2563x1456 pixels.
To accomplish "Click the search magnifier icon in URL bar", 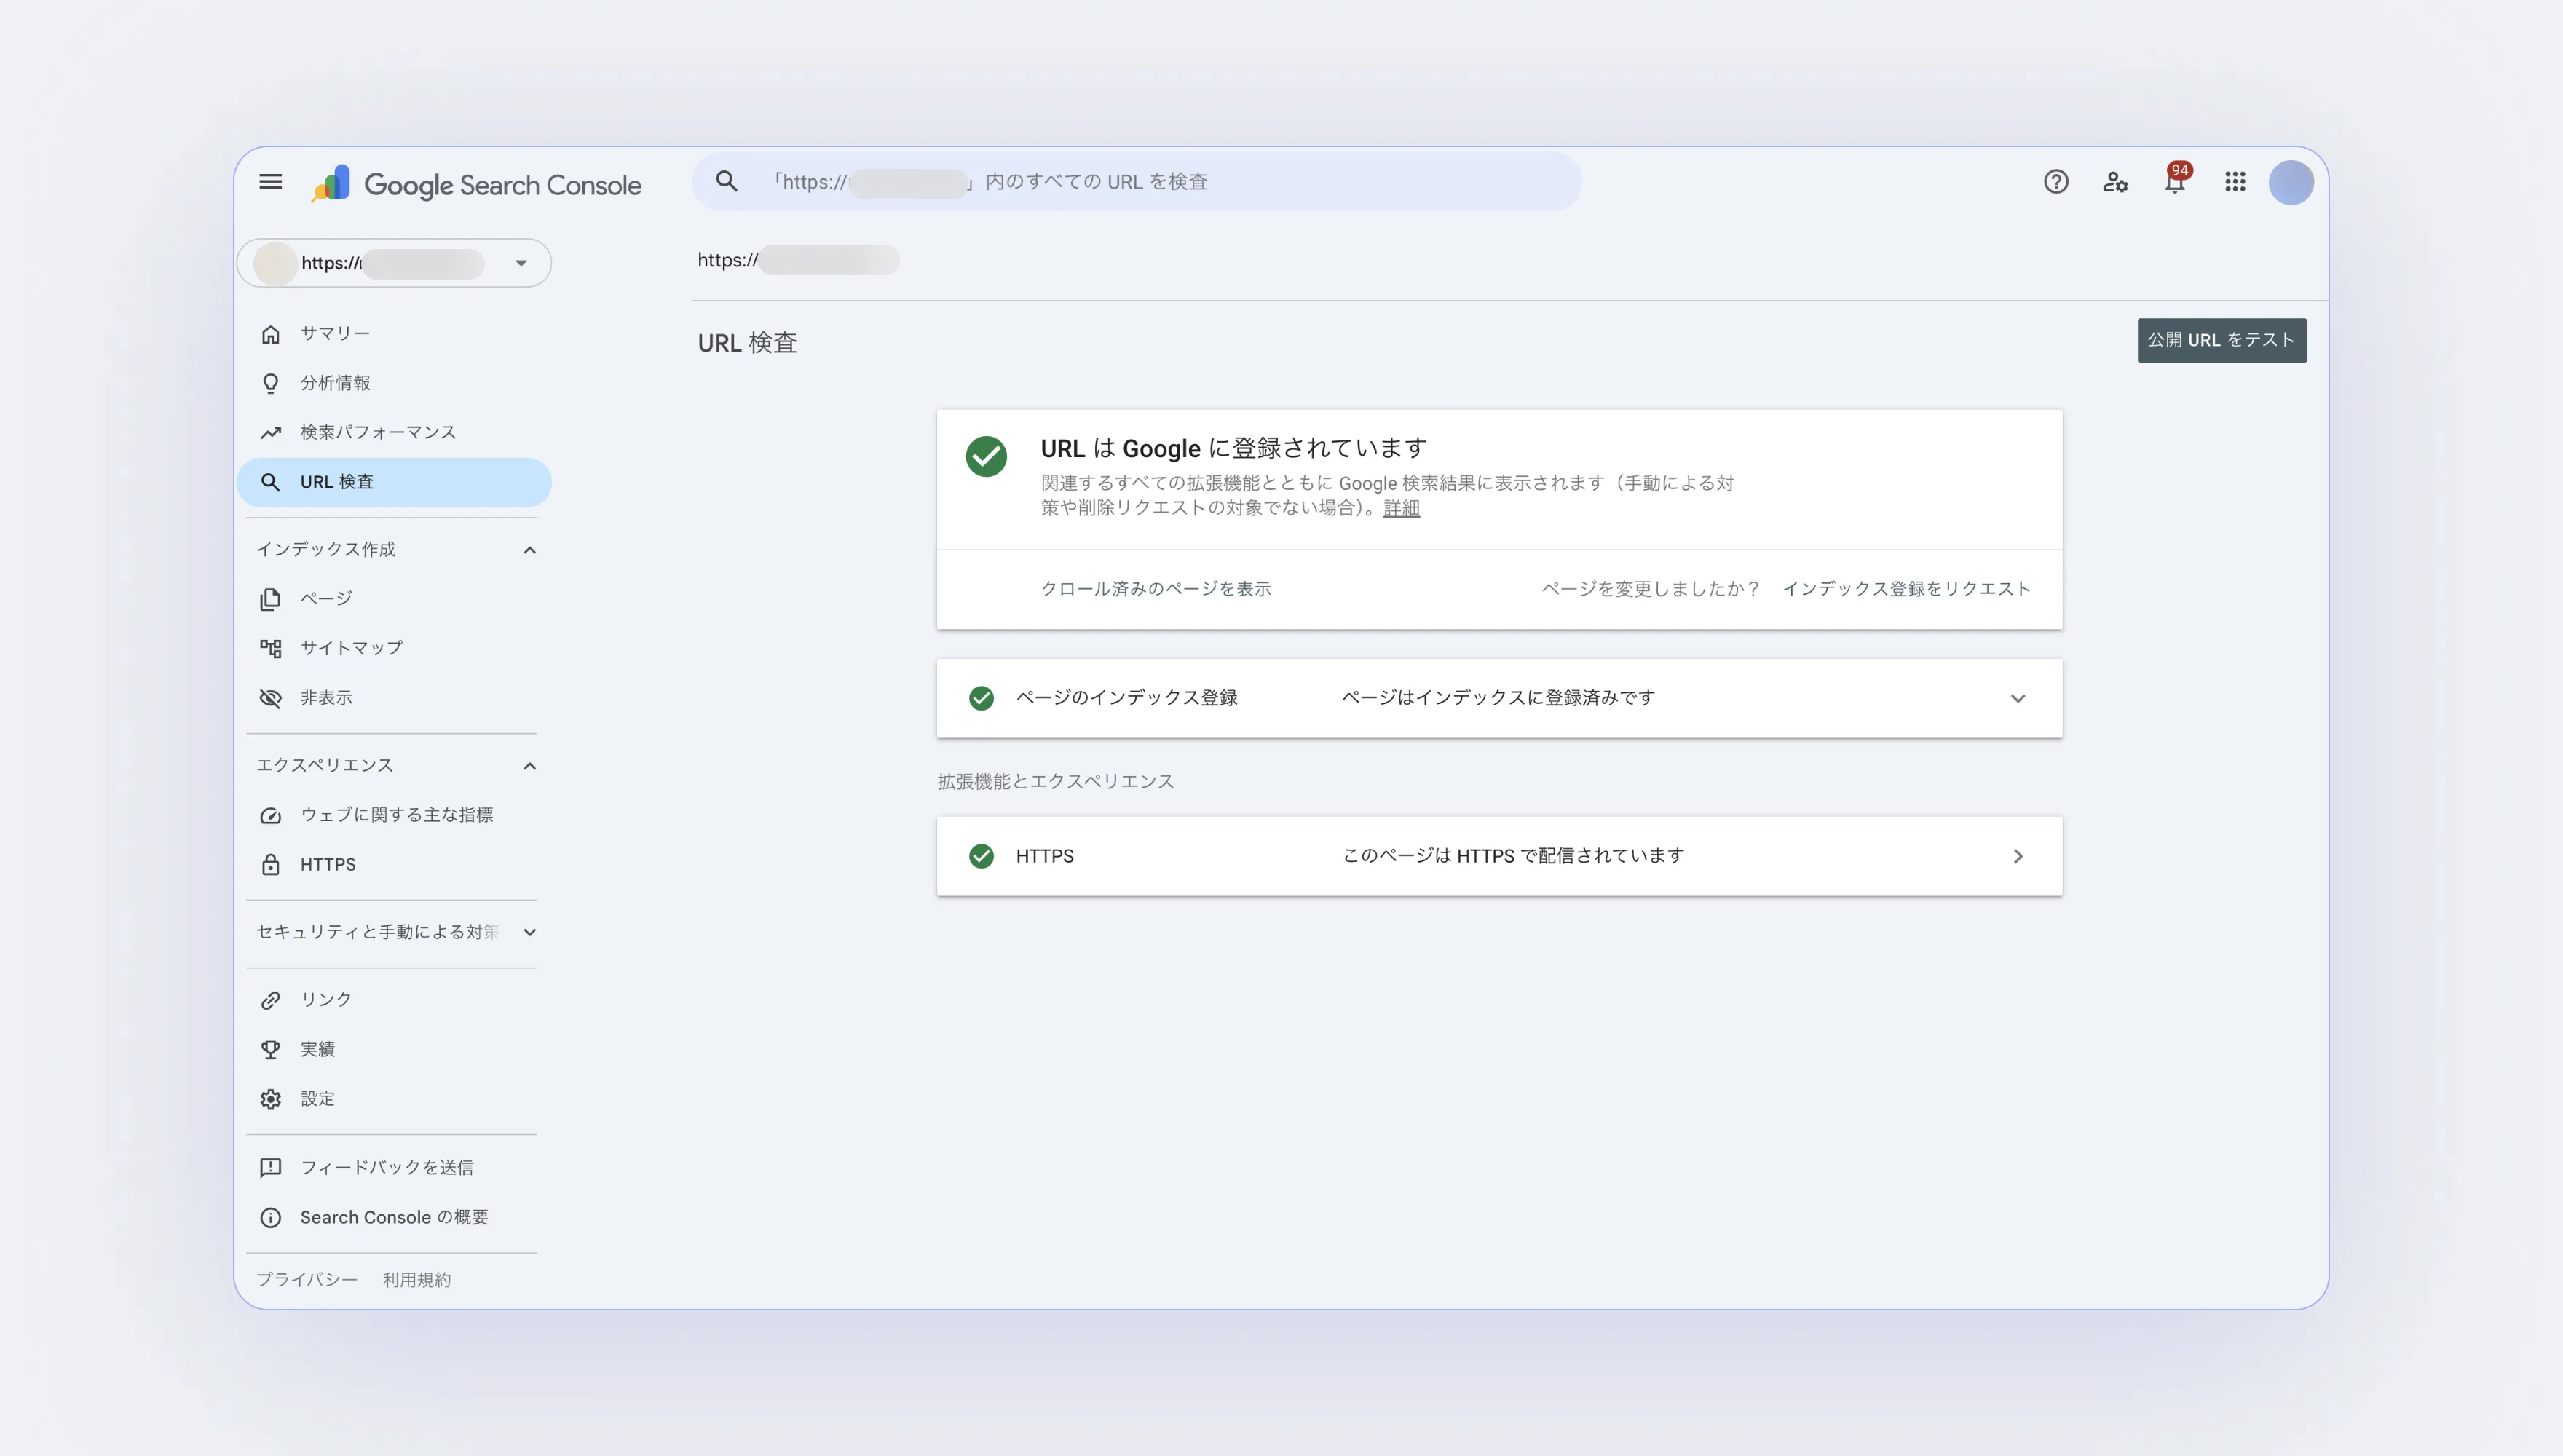I will click(727, 181).
